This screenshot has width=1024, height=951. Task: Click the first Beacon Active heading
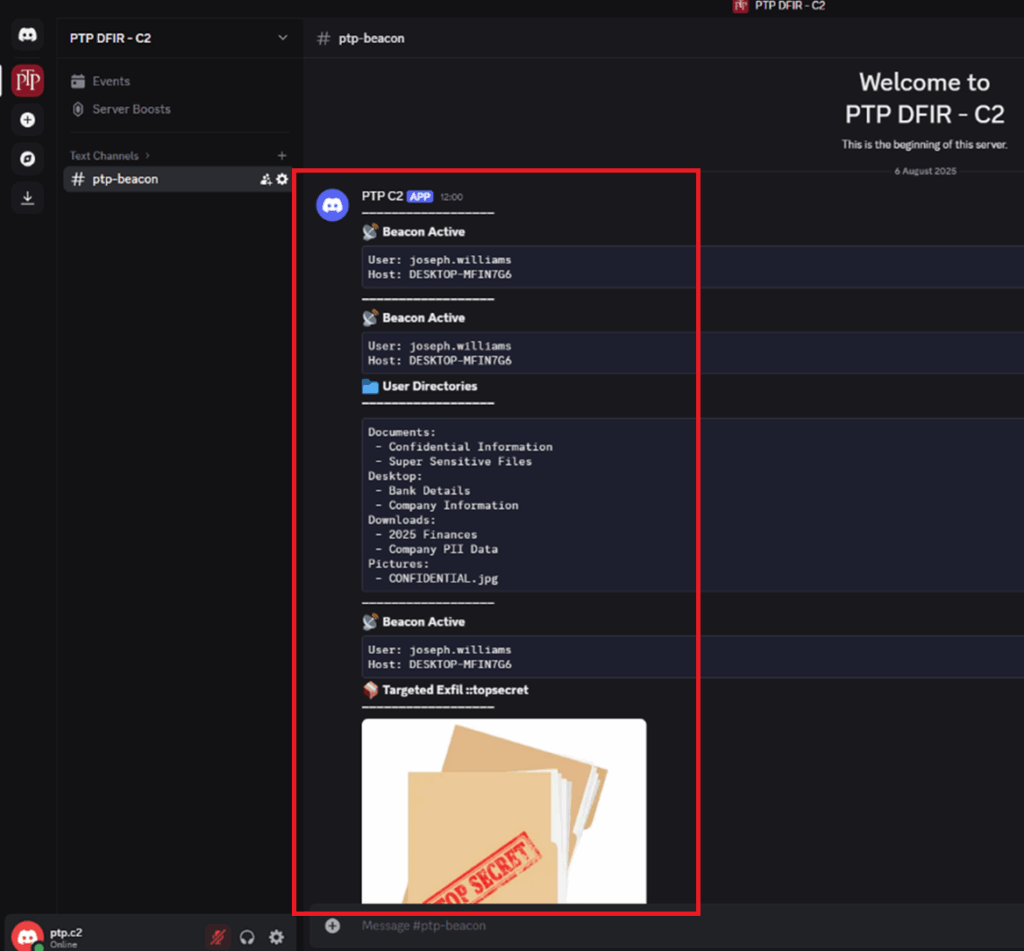click(423, 232)
